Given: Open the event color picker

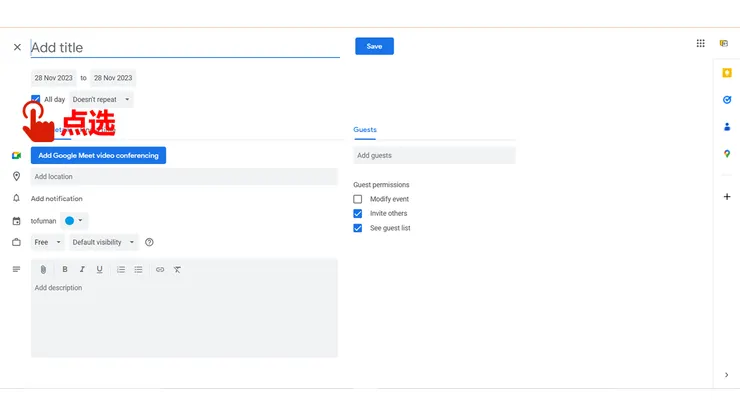Looking at the screenshot, I should coord(75,220).
